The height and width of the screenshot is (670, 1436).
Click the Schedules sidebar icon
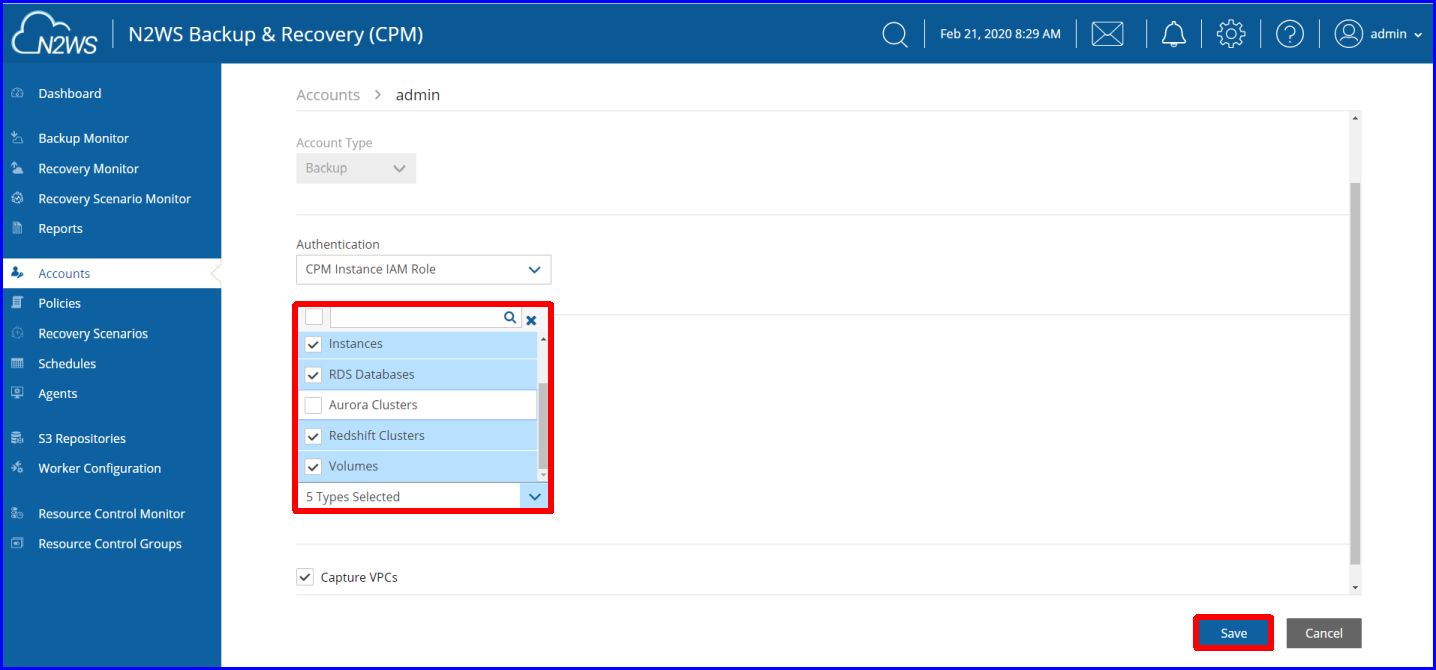[x=17, y=363]
